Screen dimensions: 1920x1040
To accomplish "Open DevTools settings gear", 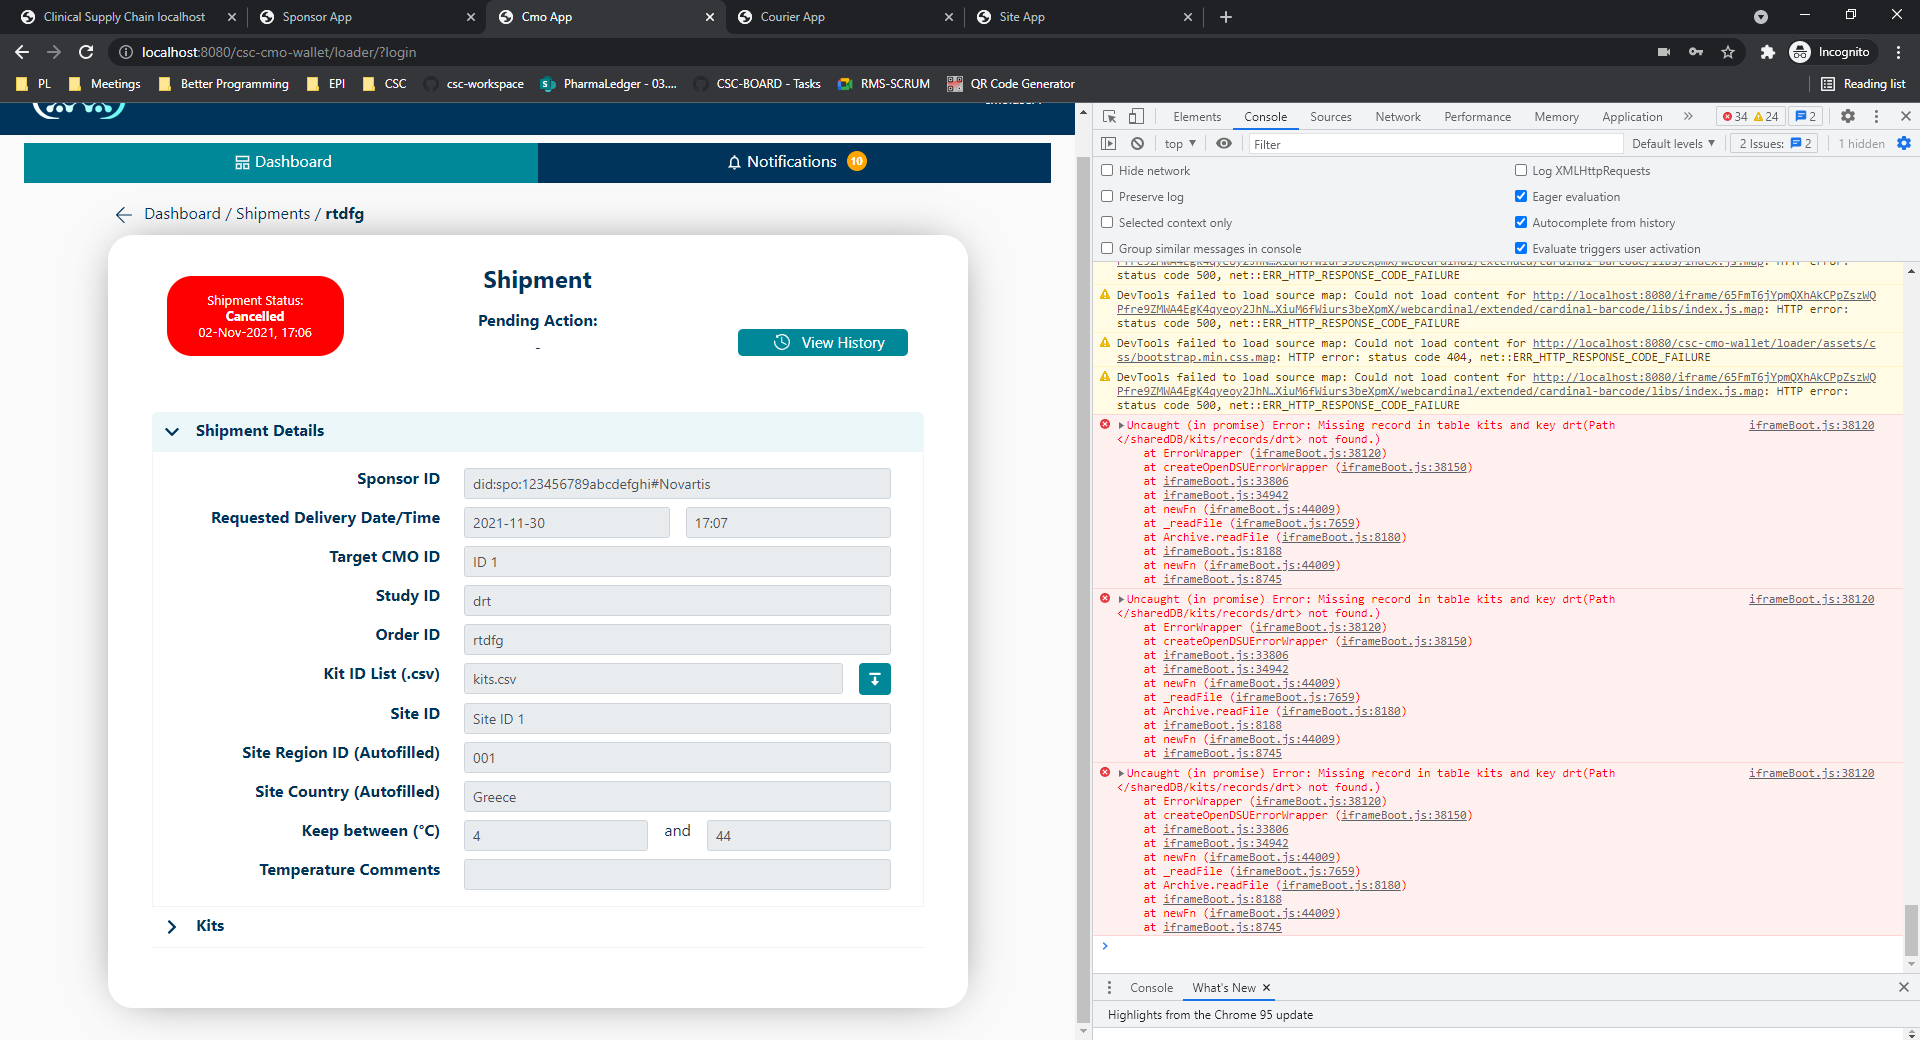I will (x=1847, y=116).
